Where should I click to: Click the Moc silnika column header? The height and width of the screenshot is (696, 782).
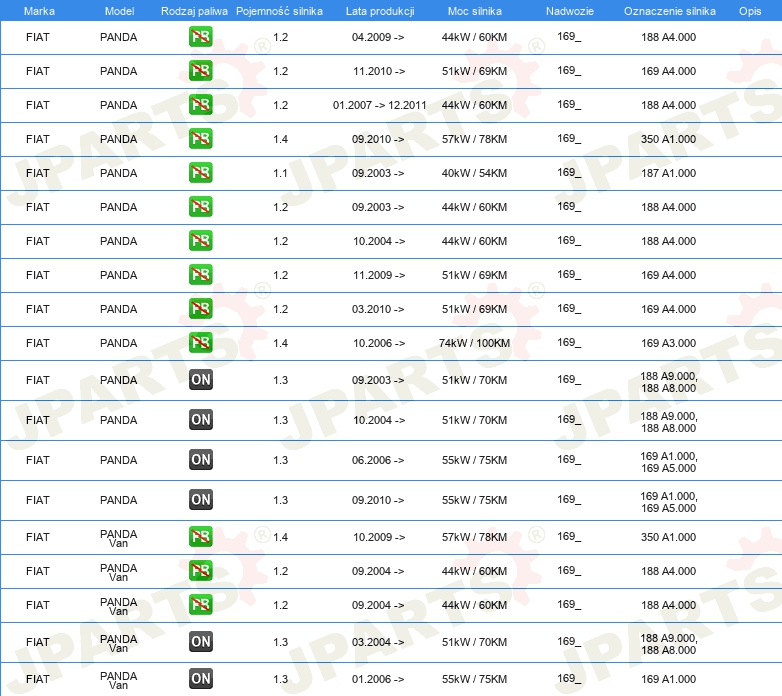pyautogui.click(x=475, y=11)
